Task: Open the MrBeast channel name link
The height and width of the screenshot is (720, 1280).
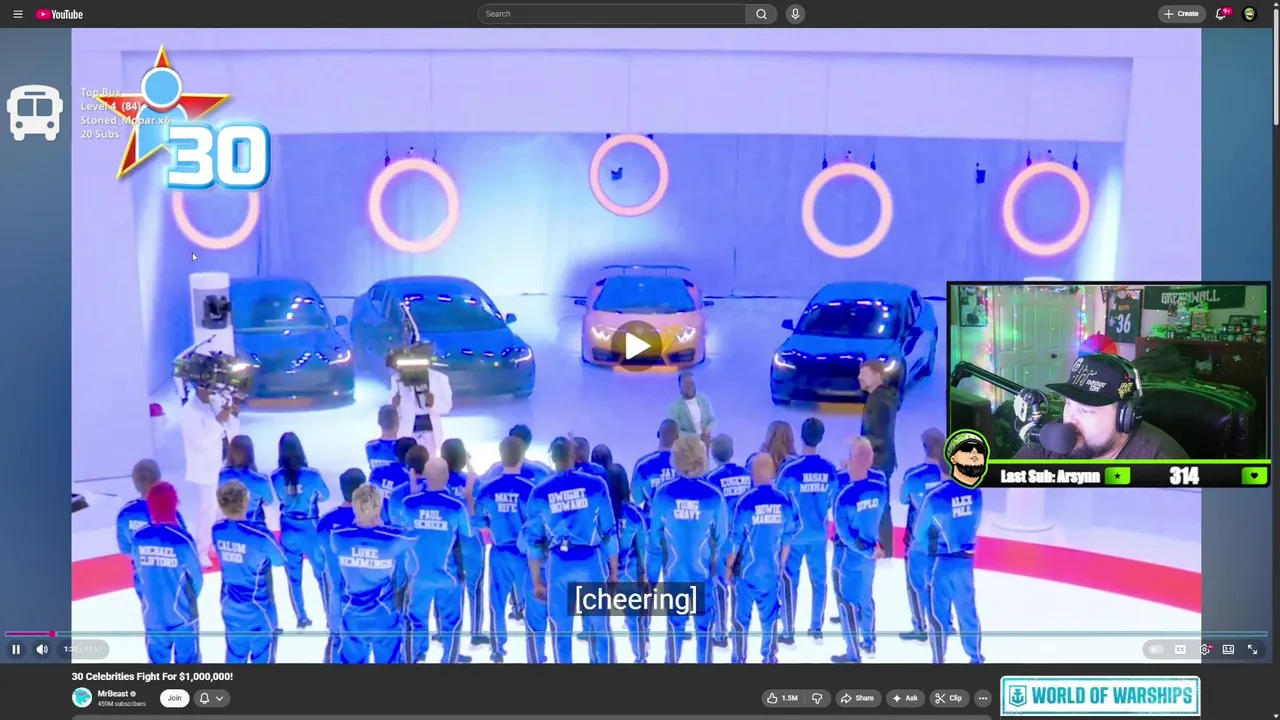Action: tap(113, 694)
